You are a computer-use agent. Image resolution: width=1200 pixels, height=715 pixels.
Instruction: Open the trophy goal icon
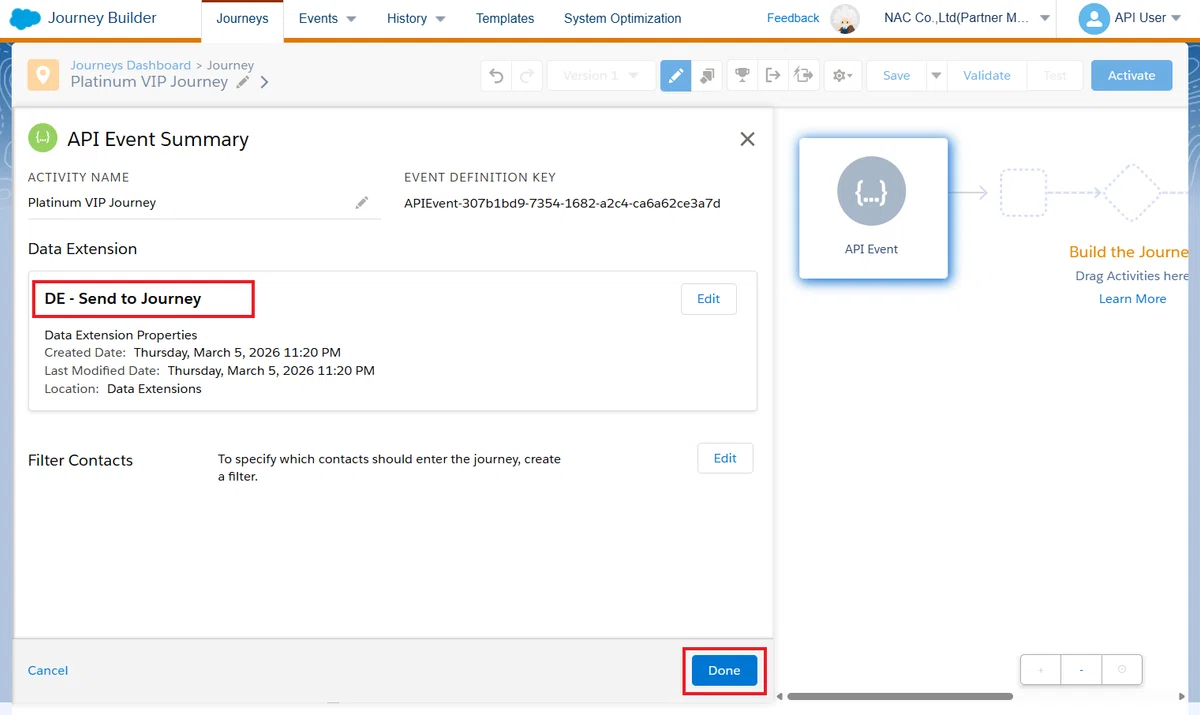click(x=742, y=76)
